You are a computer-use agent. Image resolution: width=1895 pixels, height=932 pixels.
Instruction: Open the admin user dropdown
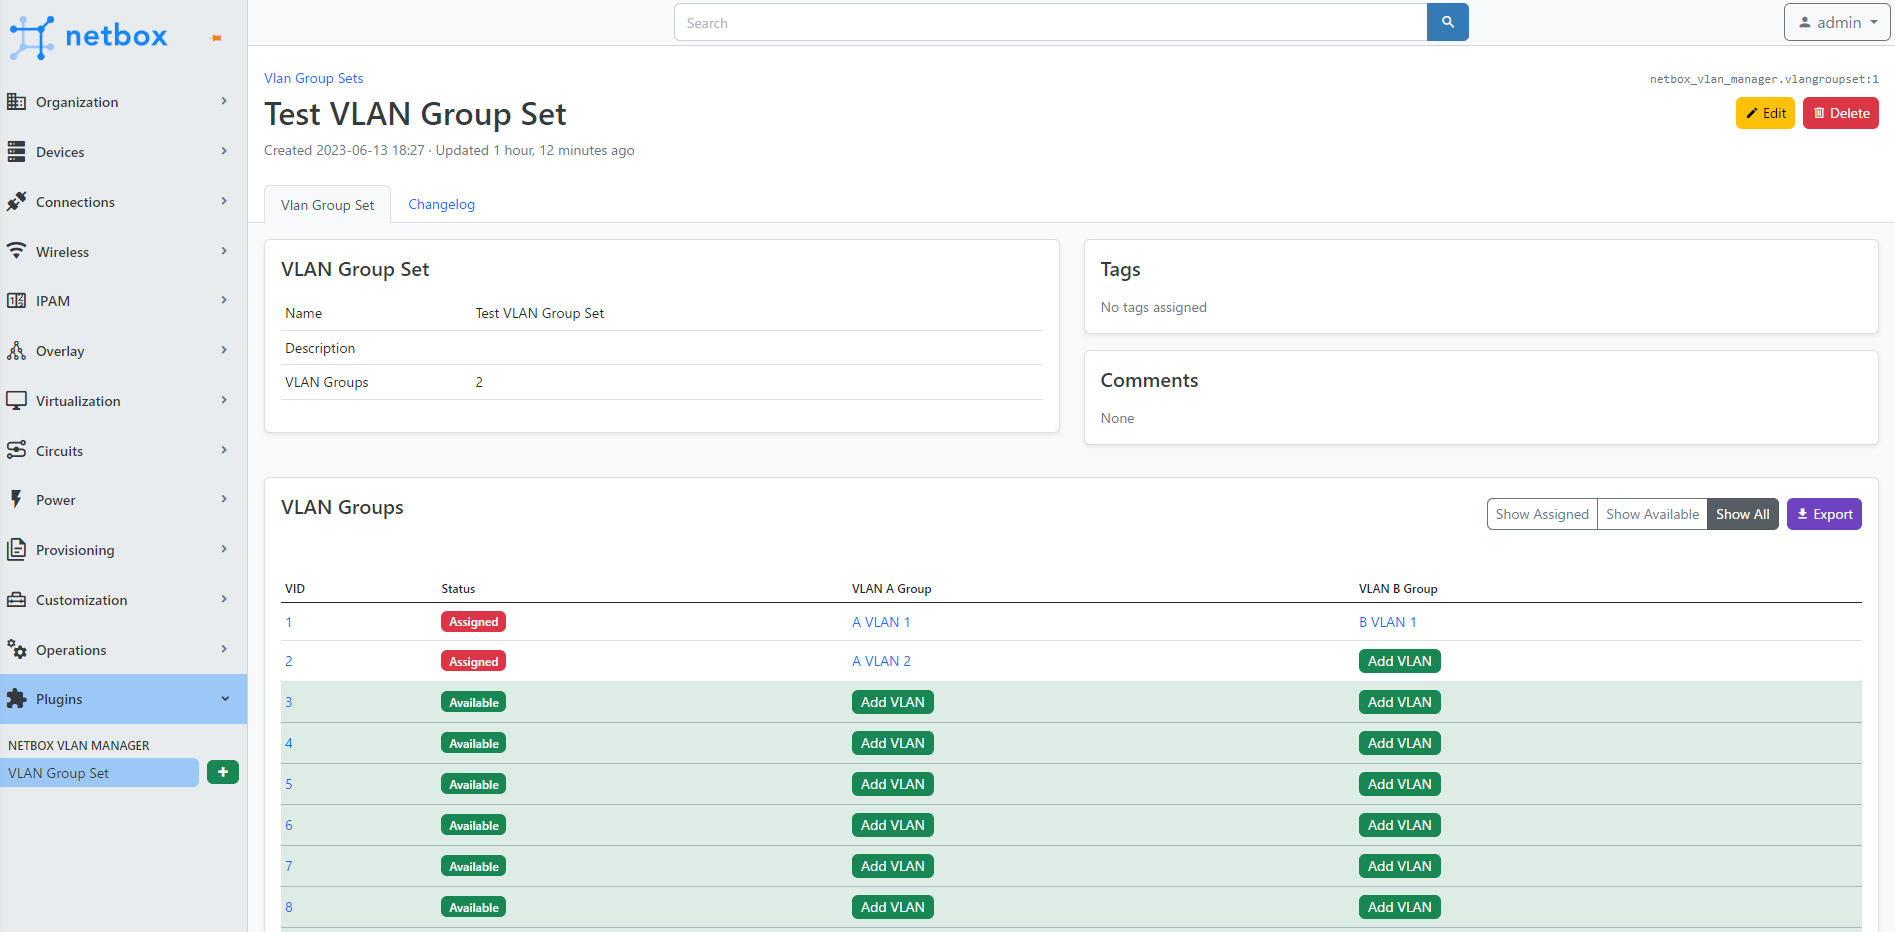point(1837,22)
